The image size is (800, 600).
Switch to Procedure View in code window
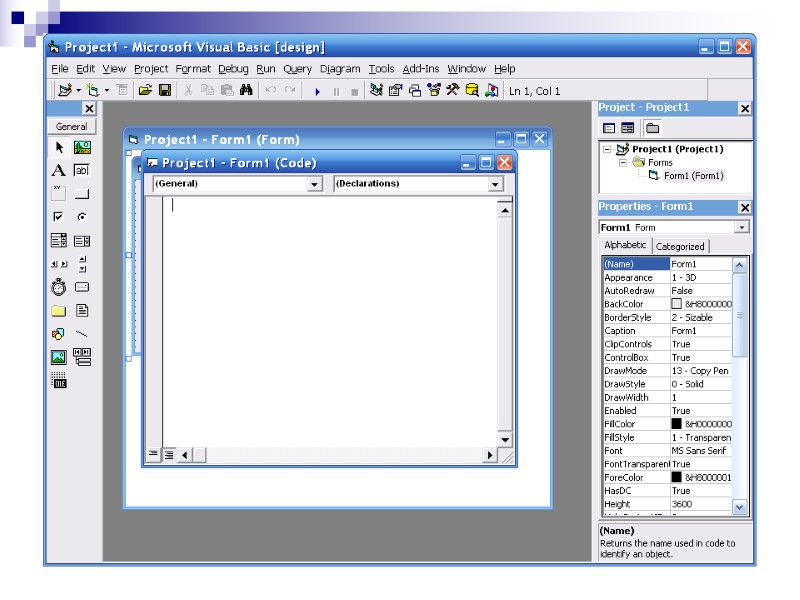click(153, 454)
